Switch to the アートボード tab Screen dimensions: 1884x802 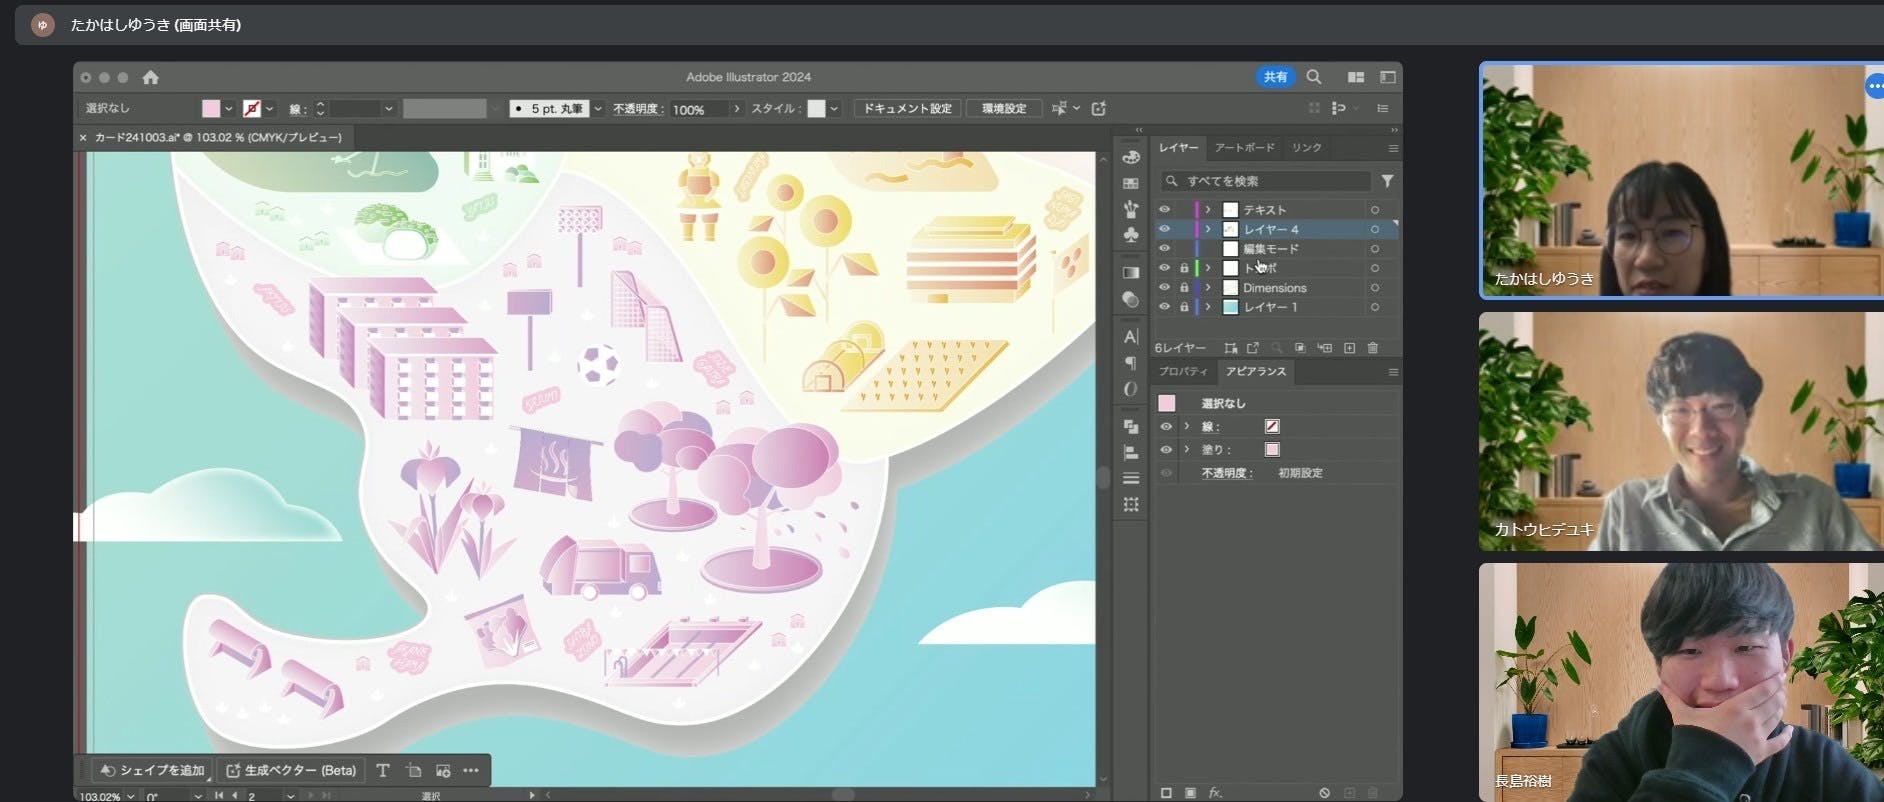1244,148
